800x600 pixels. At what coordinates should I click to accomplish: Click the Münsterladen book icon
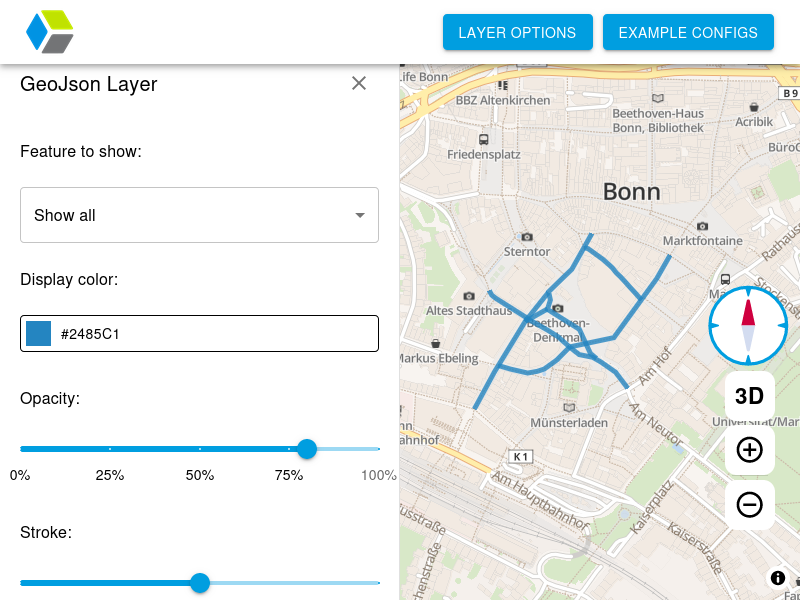coord(569,408)
